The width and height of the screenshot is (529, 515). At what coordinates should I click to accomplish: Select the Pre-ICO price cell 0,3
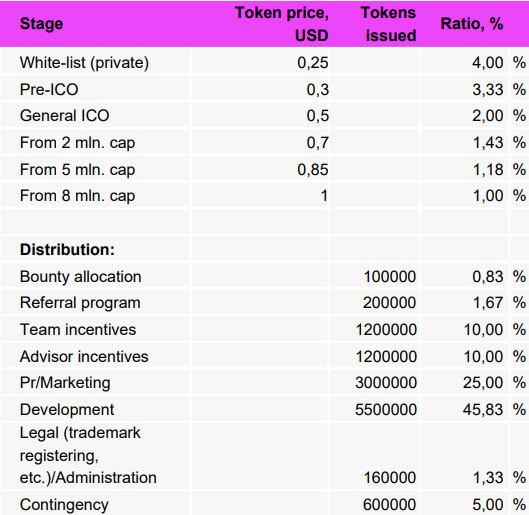317,90
